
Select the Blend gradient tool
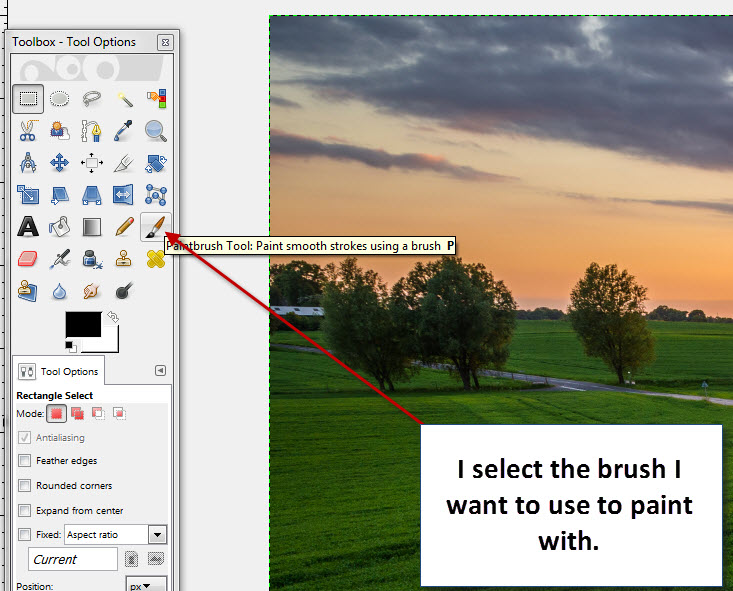coord(92,227)
